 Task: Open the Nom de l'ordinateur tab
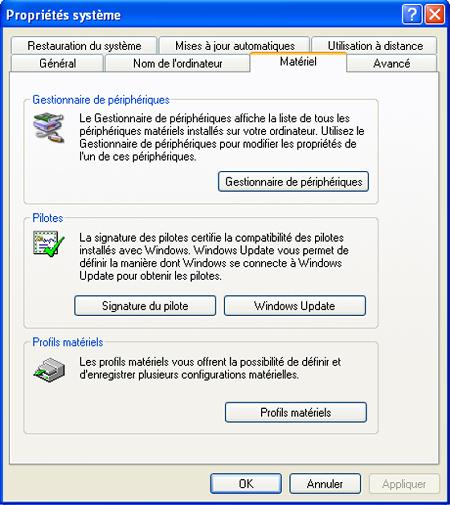coord(177,63)
